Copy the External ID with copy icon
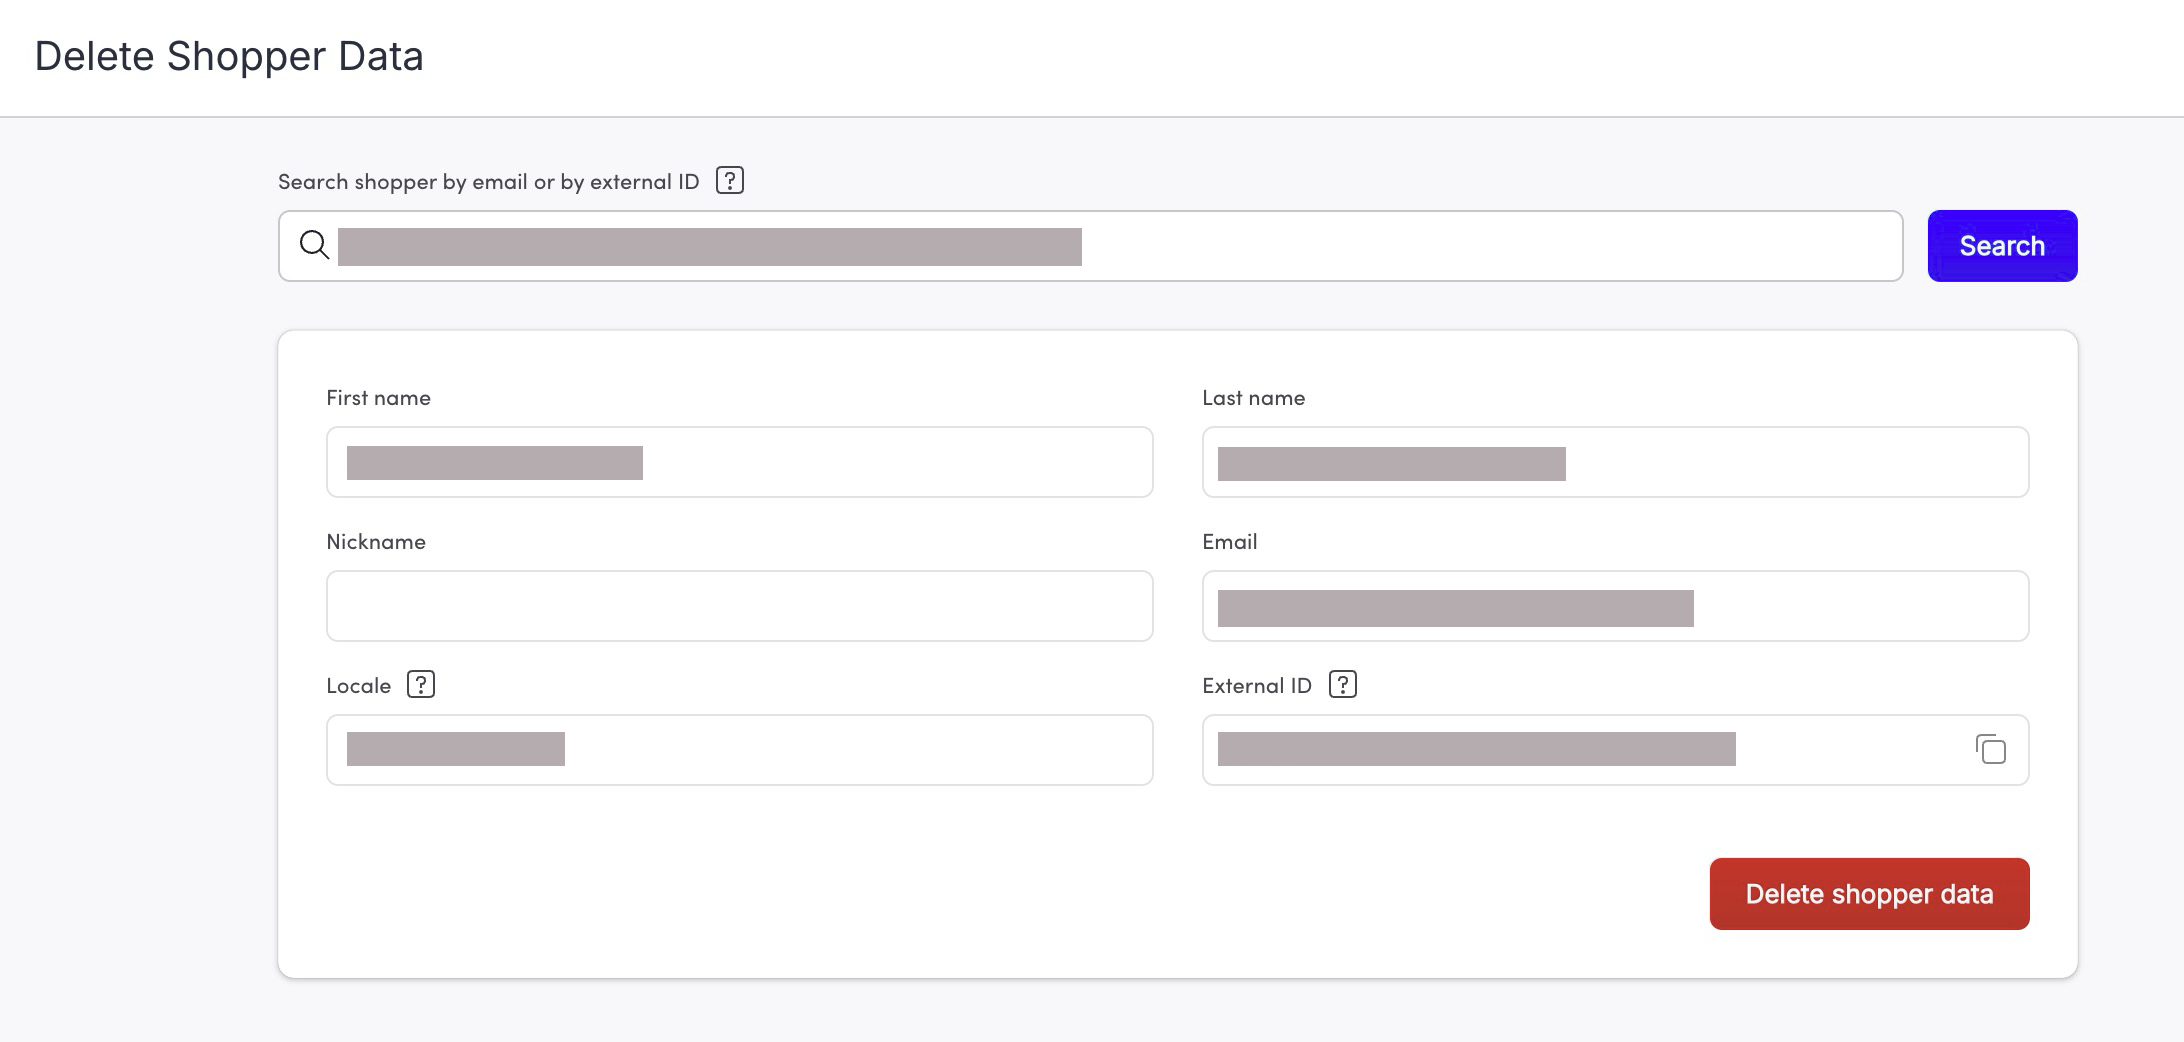The height and width of the screenshot is (1042, 2184). [x=1990, y=749]
